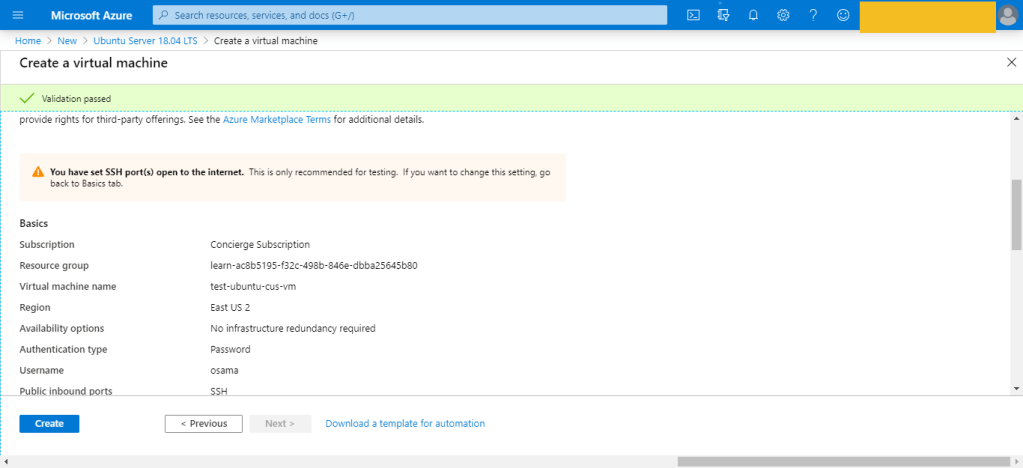Go to the Home breadcrumb

(28, 41)
